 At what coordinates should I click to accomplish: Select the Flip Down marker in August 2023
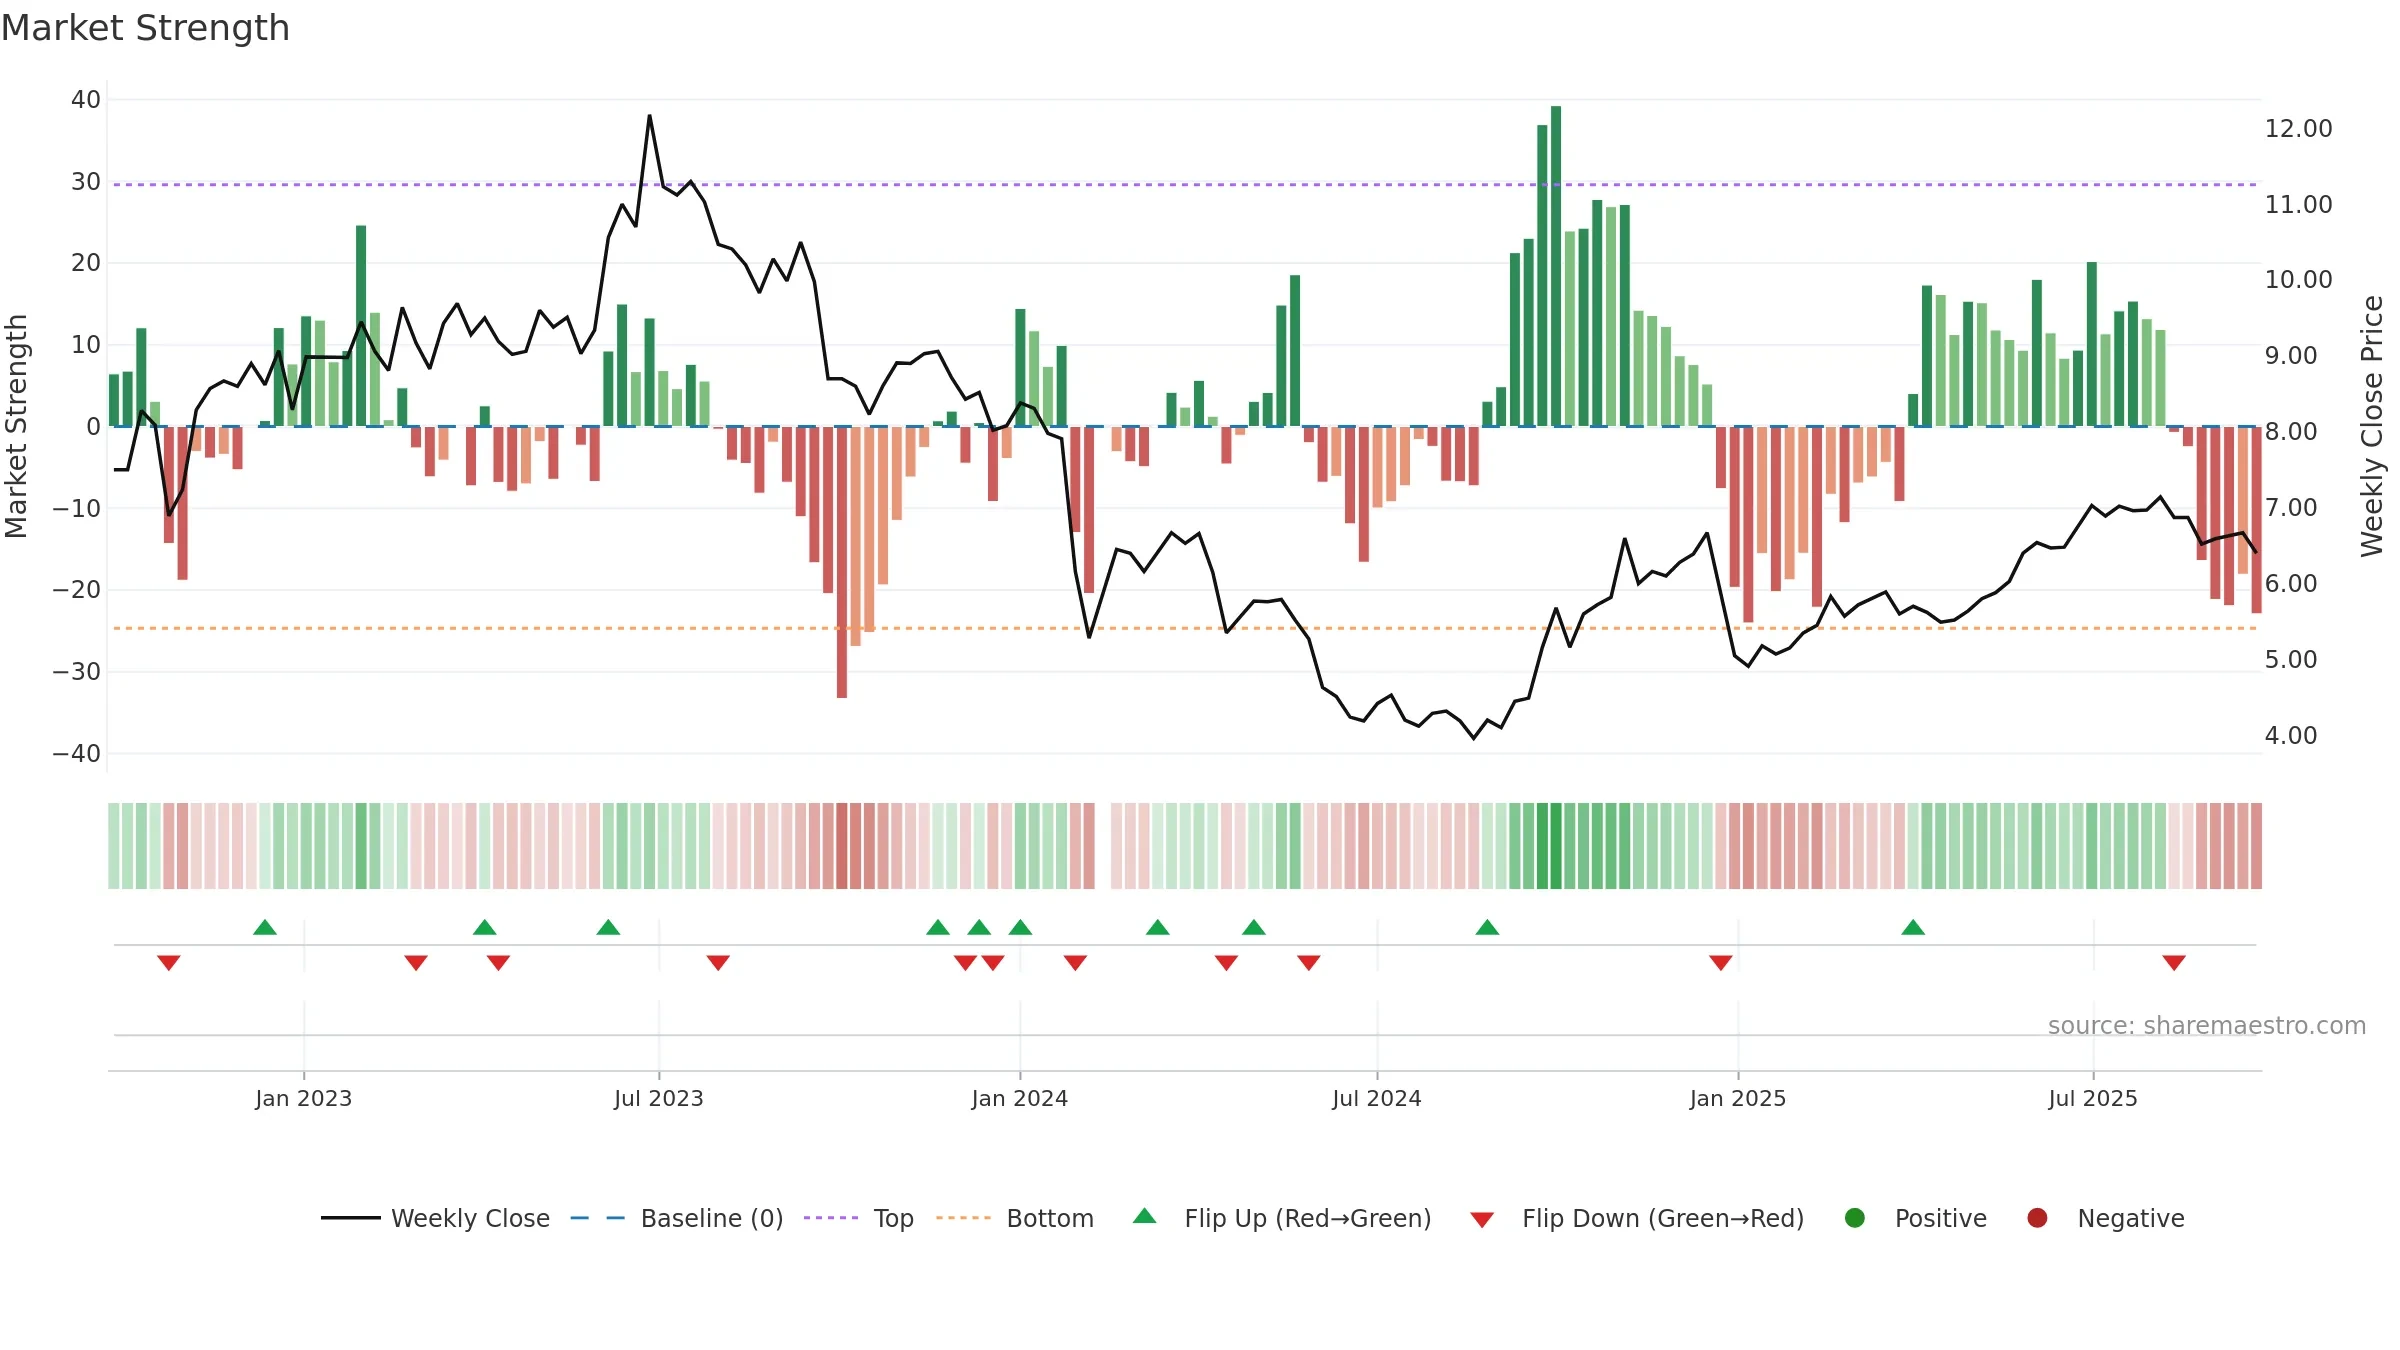coord(718,963)
